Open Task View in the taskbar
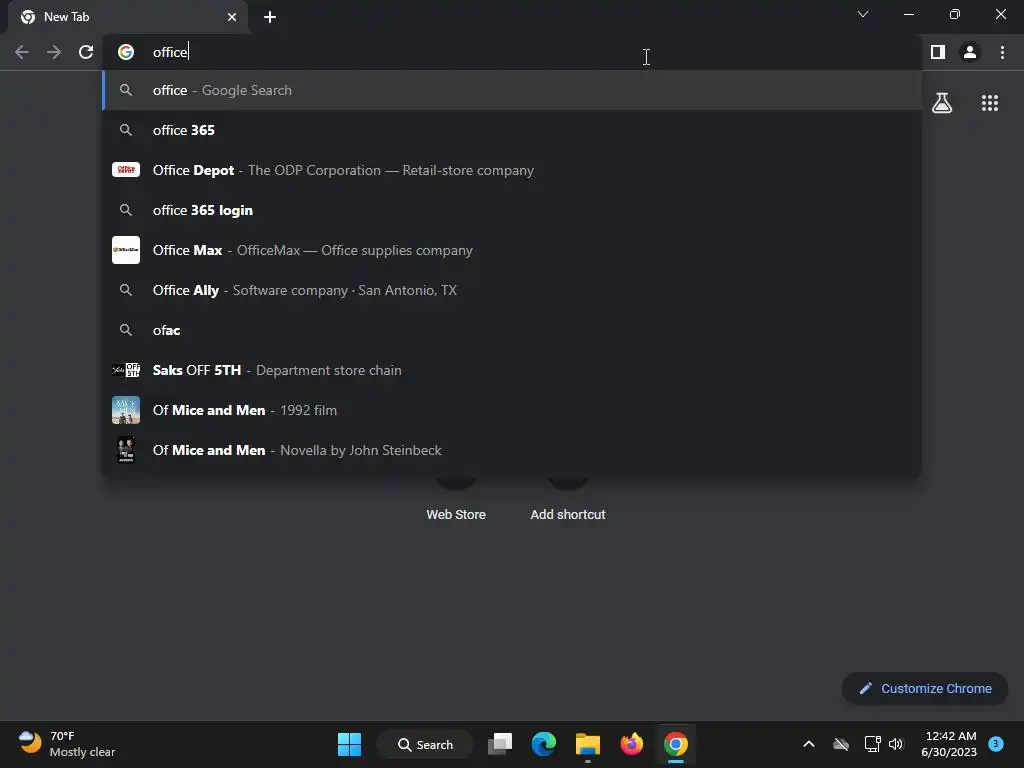 (x=500, y=744)
